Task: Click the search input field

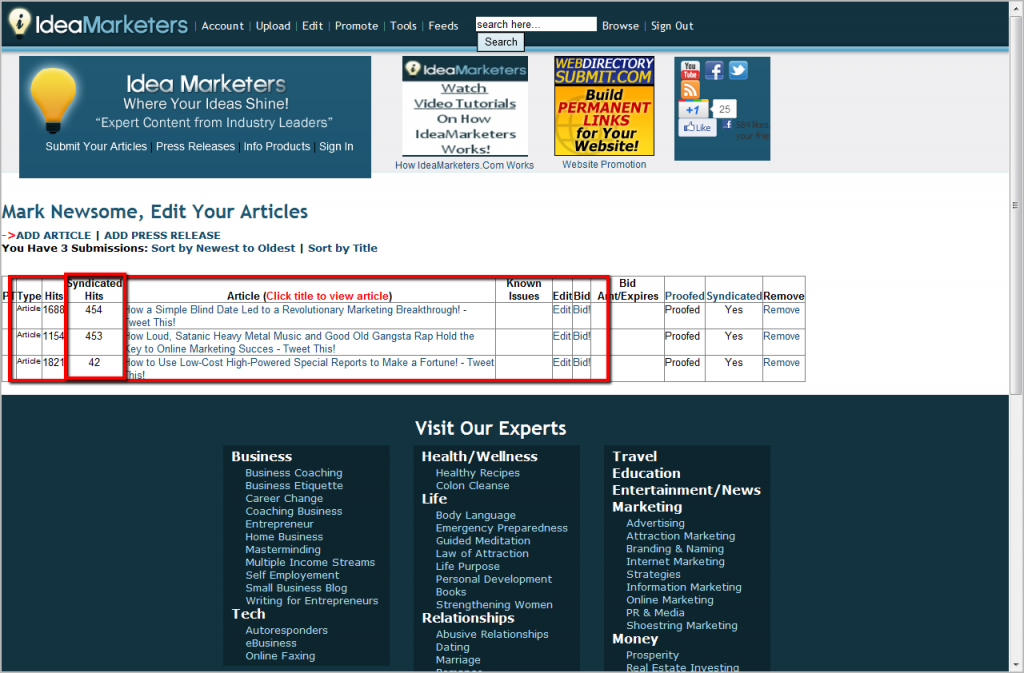Action: point(535,23)
